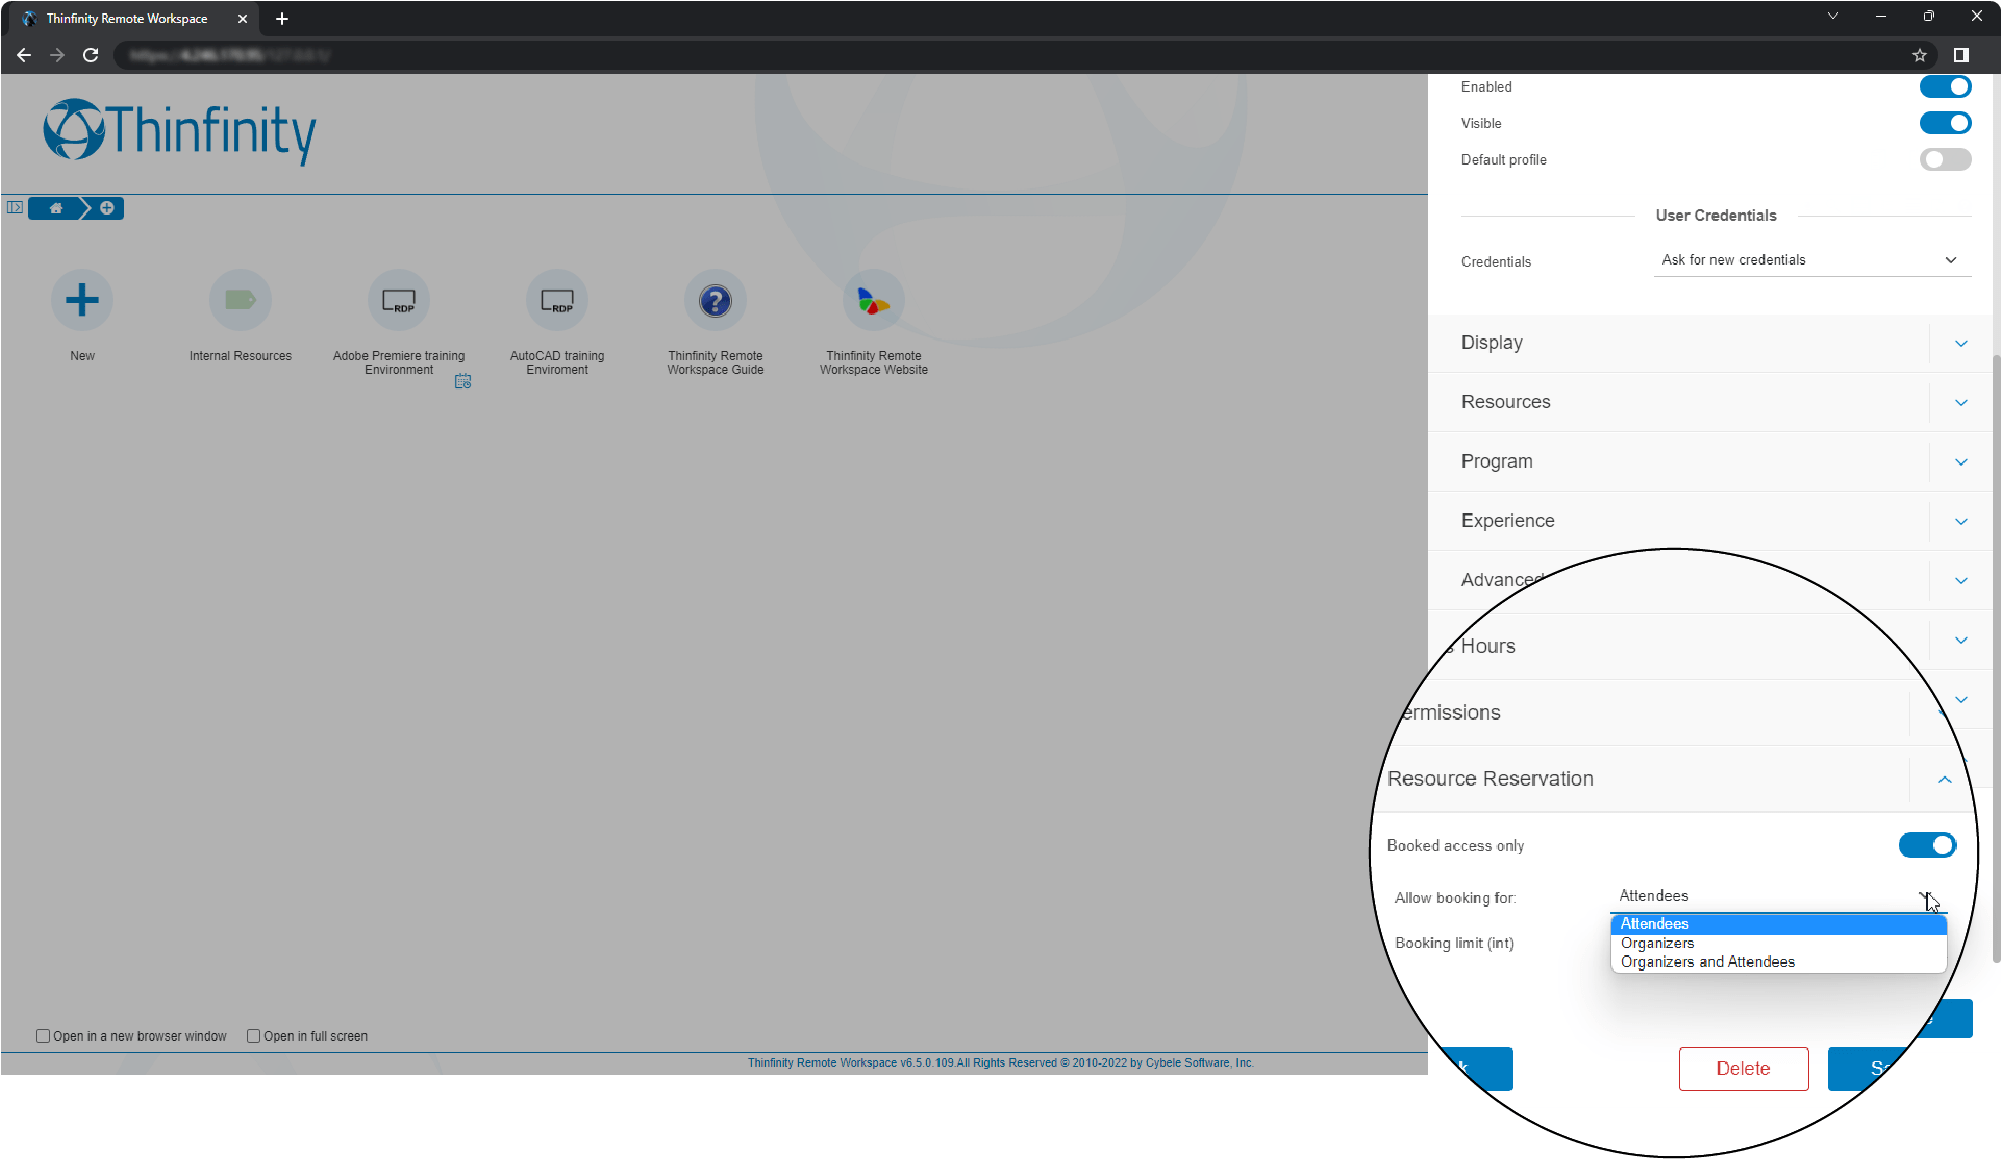Collapse the Resource Reservation section
The height and width of the screenshot is (1159, 2001).
[1944, 779]
